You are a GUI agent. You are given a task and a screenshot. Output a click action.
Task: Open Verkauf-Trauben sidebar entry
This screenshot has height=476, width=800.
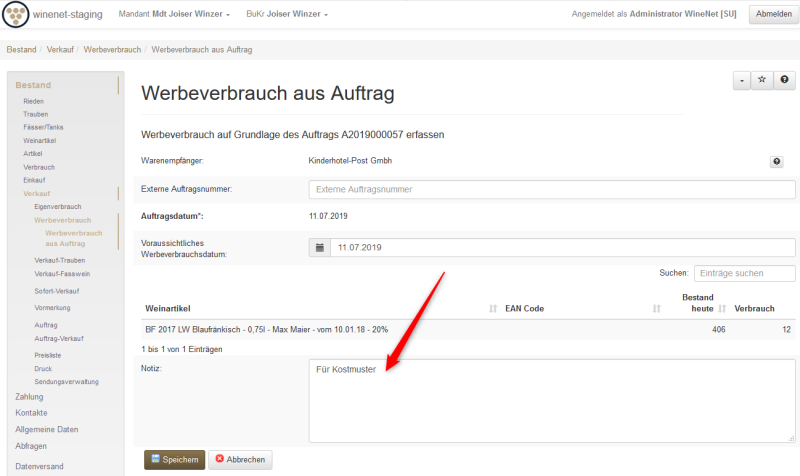[60, 260]
